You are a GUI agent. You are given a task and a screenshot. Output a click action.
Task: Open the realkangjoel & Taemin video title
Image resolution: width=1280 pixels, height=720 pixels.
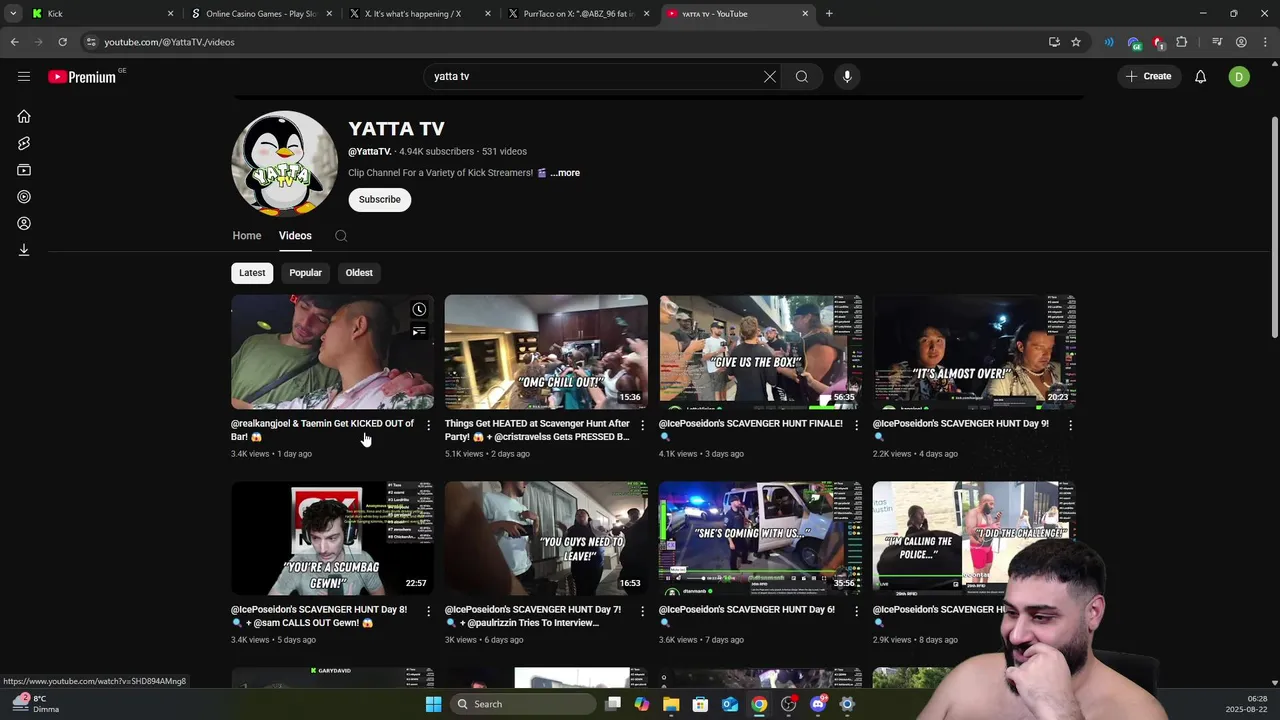[x=322, y=430]
